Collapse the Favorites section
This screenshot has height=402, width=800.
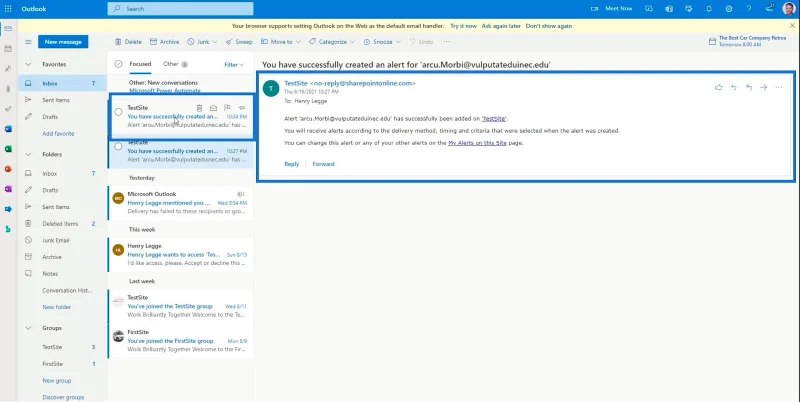[29, 64]
